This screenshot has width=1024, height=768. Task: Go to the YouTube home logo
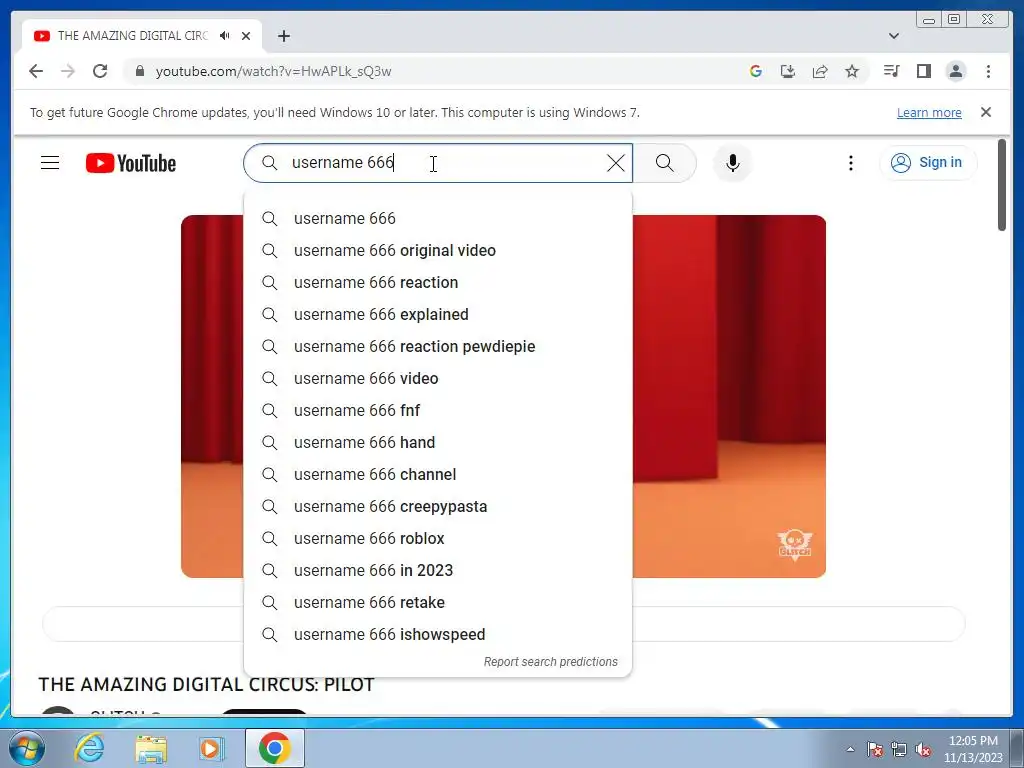click(131, 163)
